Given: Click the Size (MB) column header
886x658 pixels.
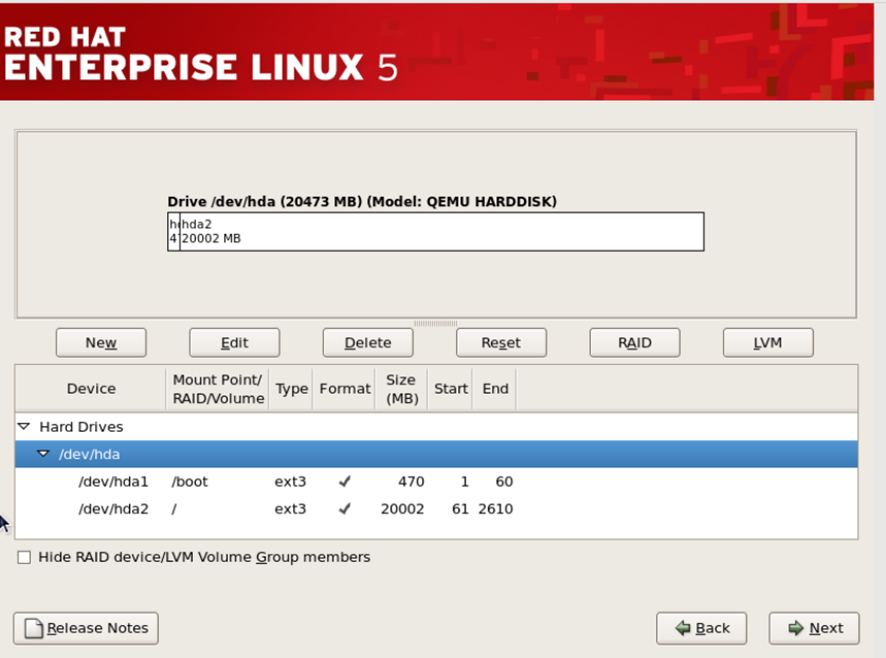Looking at the screenshot, I should point(402,388).
